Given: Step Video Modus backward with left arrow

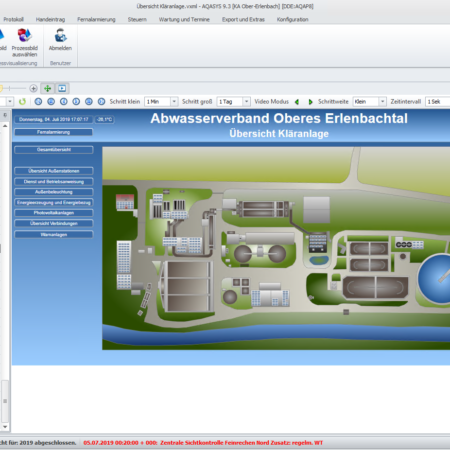Looking at the screenshot, I should (297, 102).
